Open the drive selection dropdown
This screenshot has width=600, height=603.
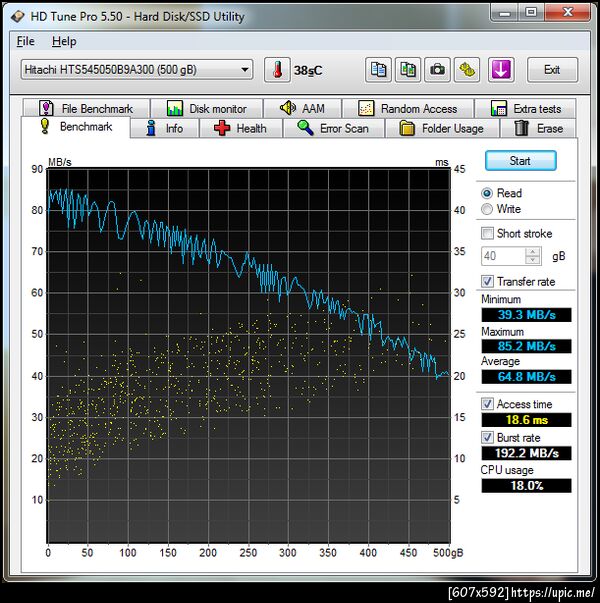(x=137, y=70)
